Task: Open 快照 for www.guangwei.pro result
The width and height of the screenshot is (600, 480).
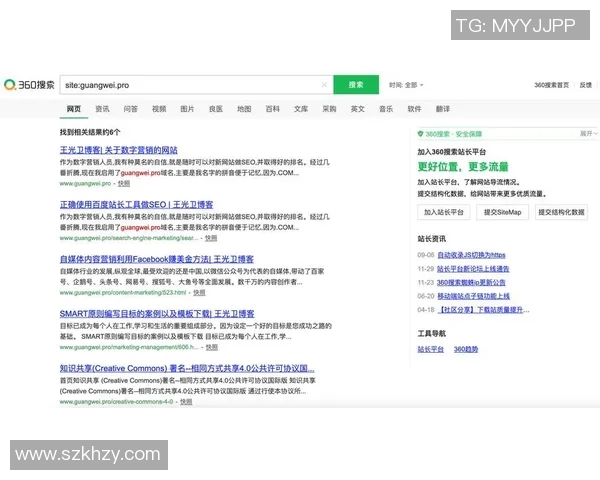Action: point(124,184)
